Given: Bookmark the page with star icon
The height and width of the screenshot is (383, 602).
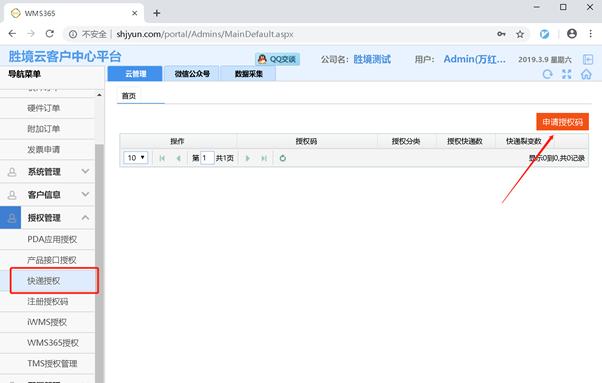Looking at the screenshot, I should 520,34.
